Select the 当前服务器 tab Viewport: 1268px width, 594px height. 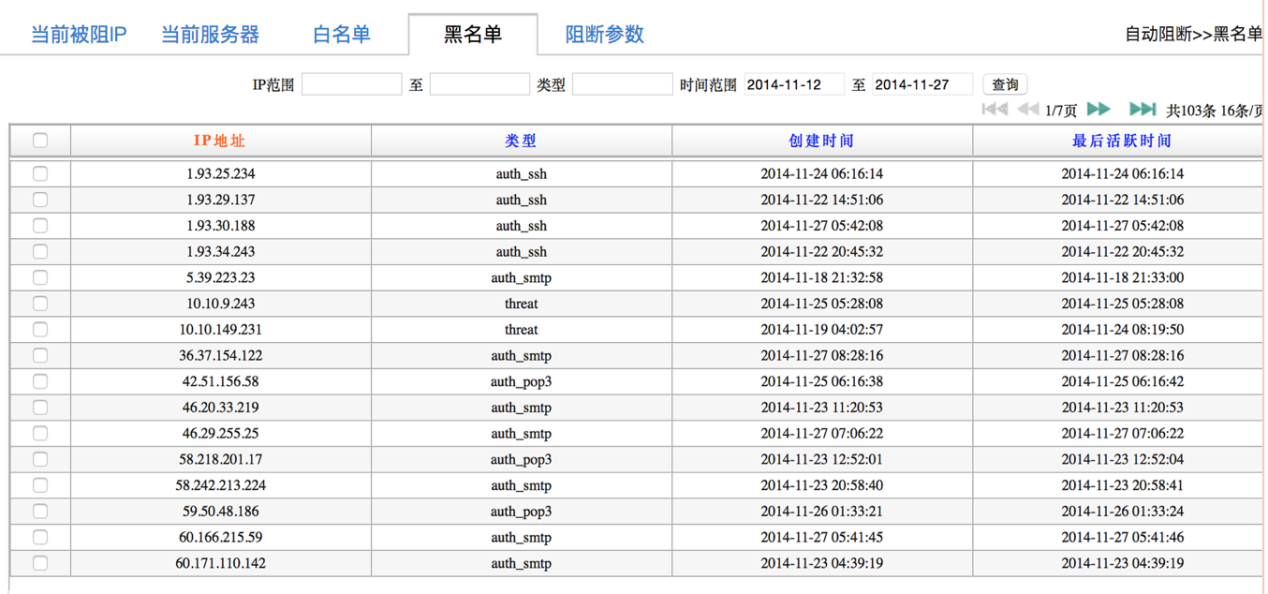pyautogui.click(x=210, y=35)
